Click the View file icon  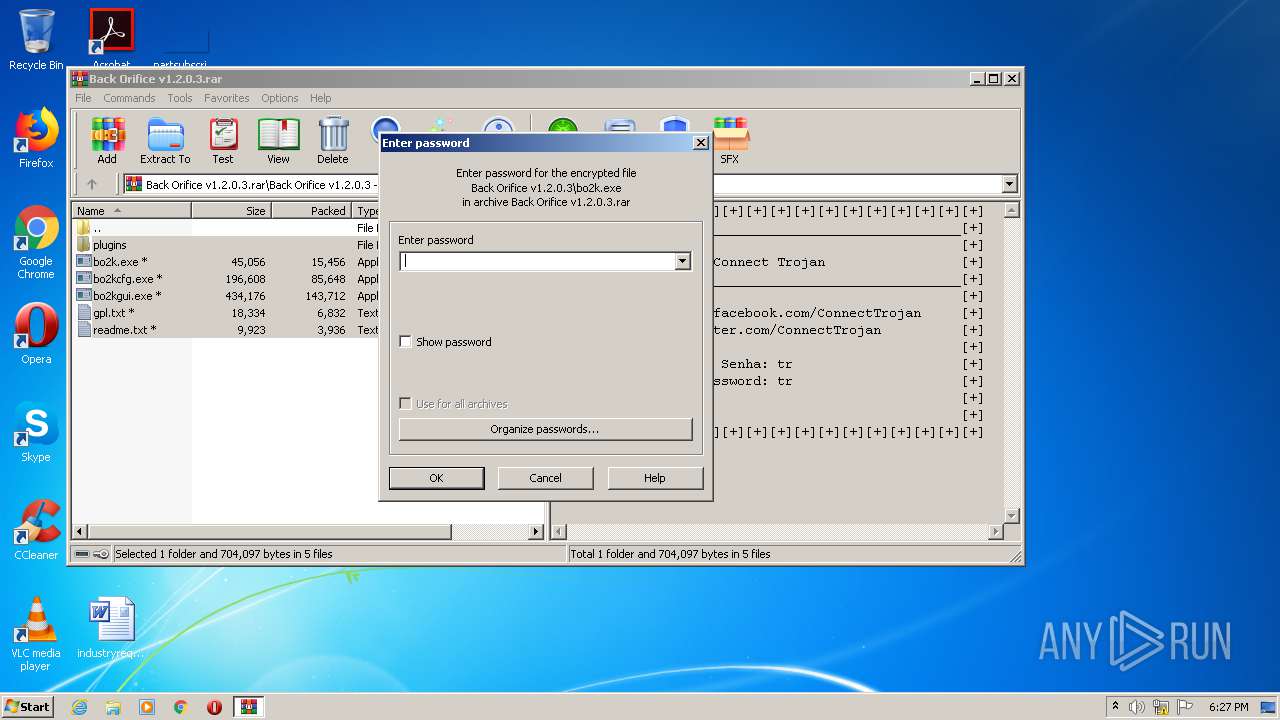click(278, 141)
